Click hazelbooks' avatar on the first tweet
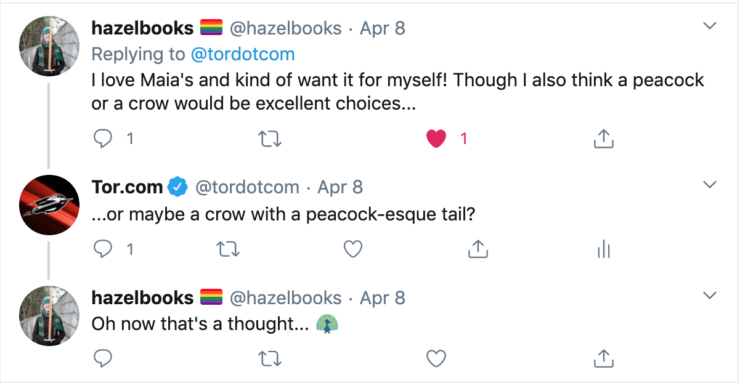This screenshot has width=740, height=383. [x=49, y=46]
